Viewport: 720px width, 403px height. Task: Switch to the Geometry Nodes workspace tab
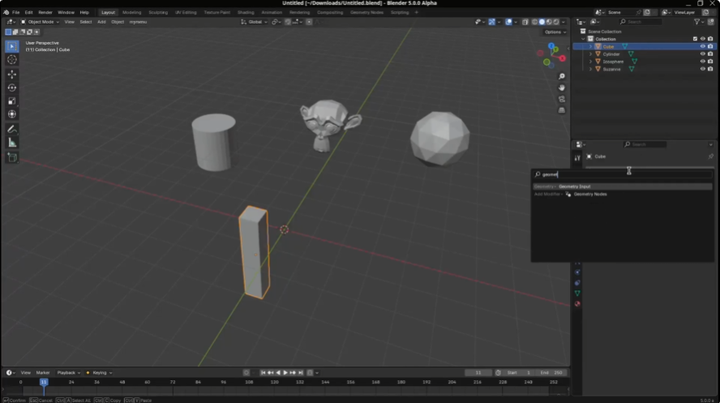[366, 12]
